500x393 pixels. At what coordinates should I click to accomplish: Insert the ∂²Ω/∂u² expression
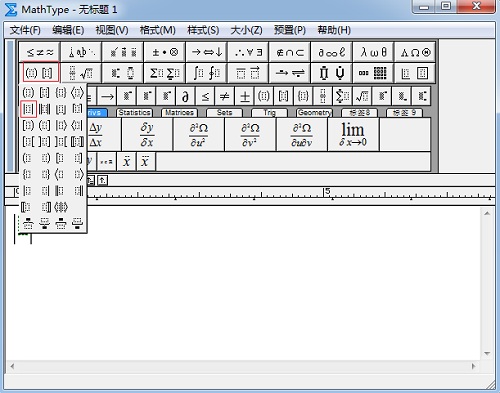point(199,134)
